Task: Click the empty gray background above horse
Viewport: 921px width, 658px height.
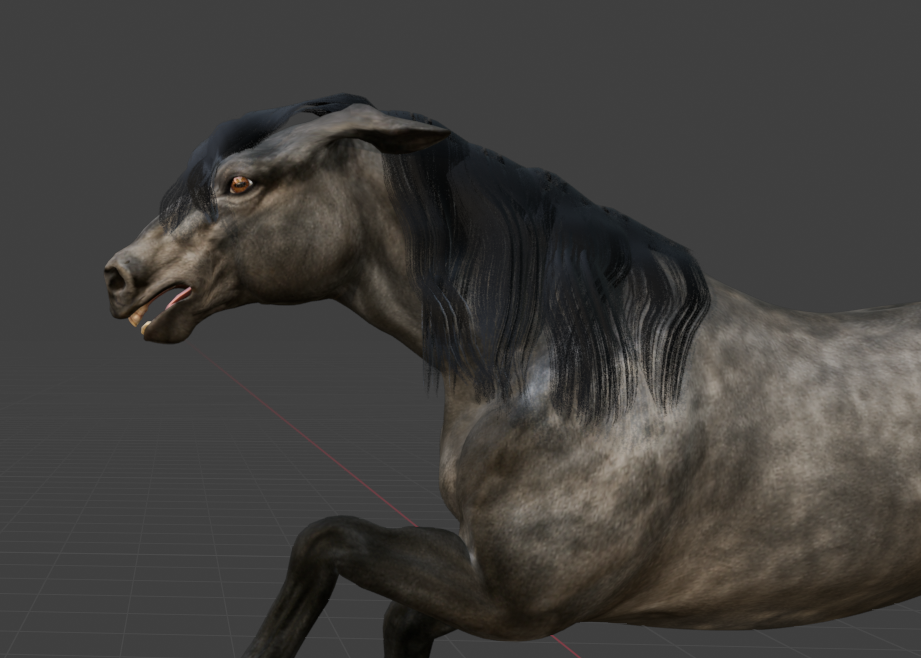Action: (600, 80)
